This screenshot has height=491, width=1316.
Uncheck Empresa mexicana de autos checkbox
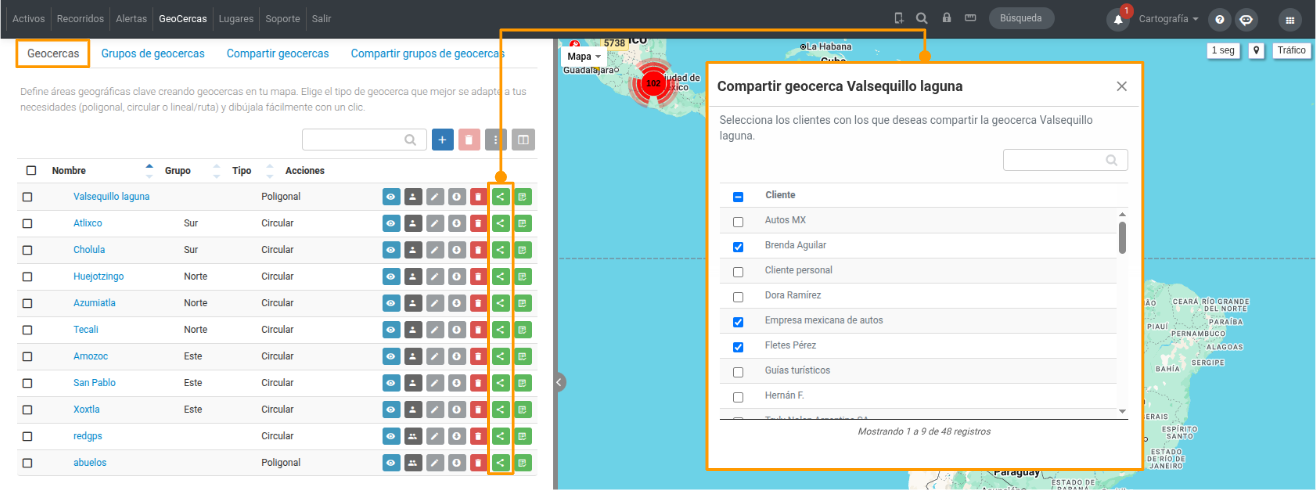[738, 321]
